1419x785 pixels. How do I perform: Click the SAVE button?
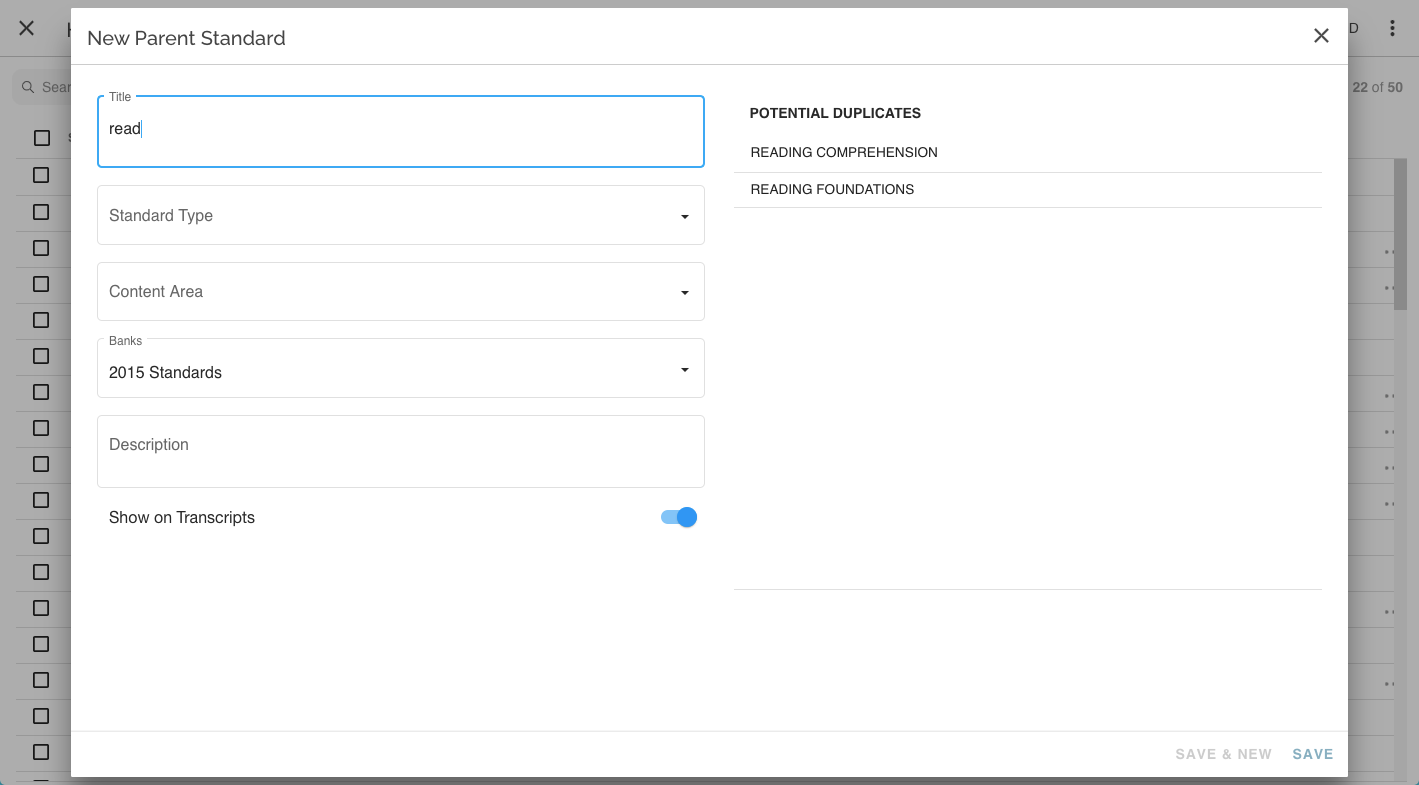tap(1313, 754)
